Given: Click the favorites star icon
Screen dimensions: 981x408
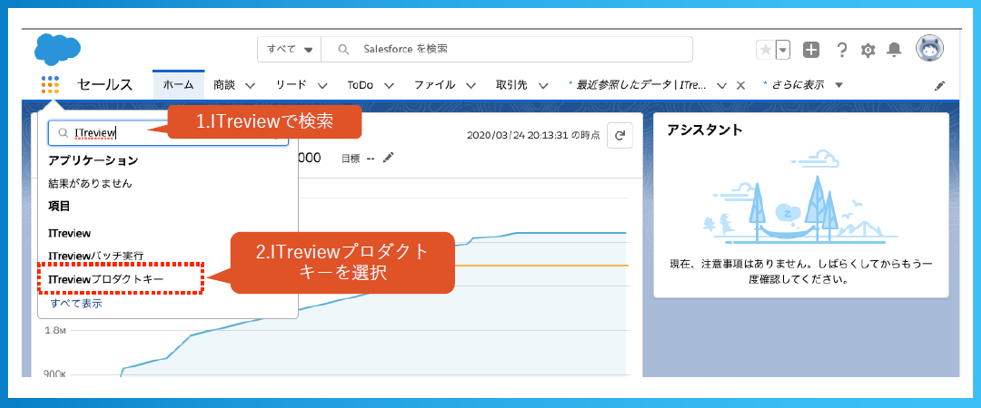Looking at the screenshot, I should pos(766,49).
